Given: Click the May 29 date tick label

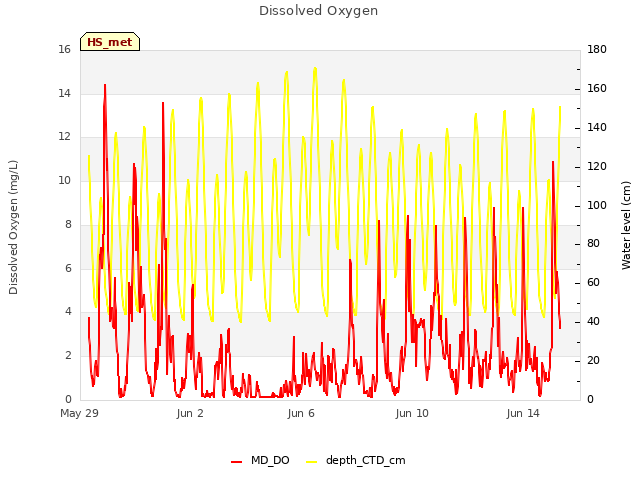Looking at the screenshot, I should (x=79, y=413).
